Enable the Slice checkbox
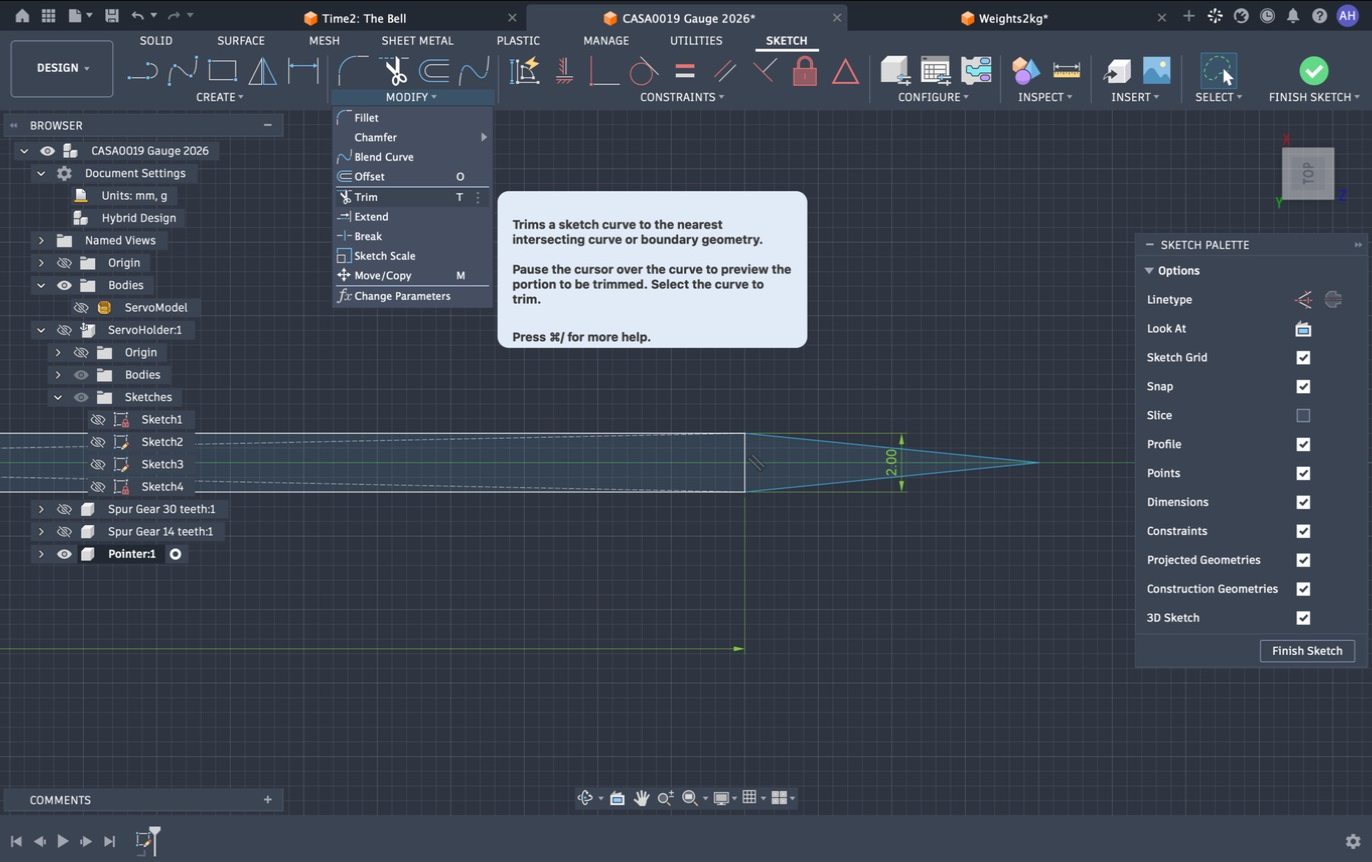This screenshot has width=1372, height=862. [1303, 416]
